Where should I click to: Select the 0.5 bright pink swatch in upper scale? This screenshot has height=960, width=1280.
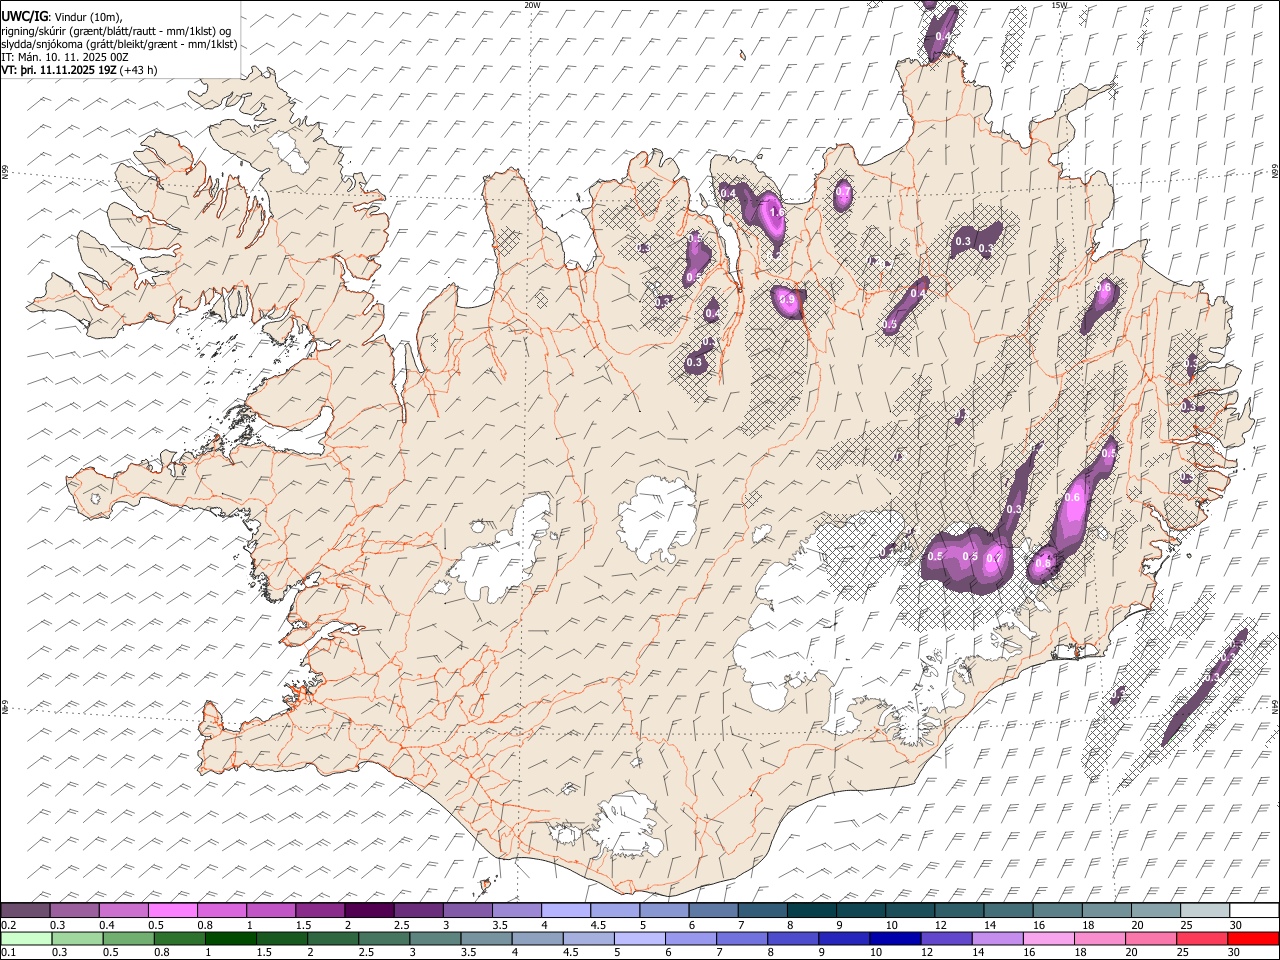pyautogui.click(x=172, y=910)
